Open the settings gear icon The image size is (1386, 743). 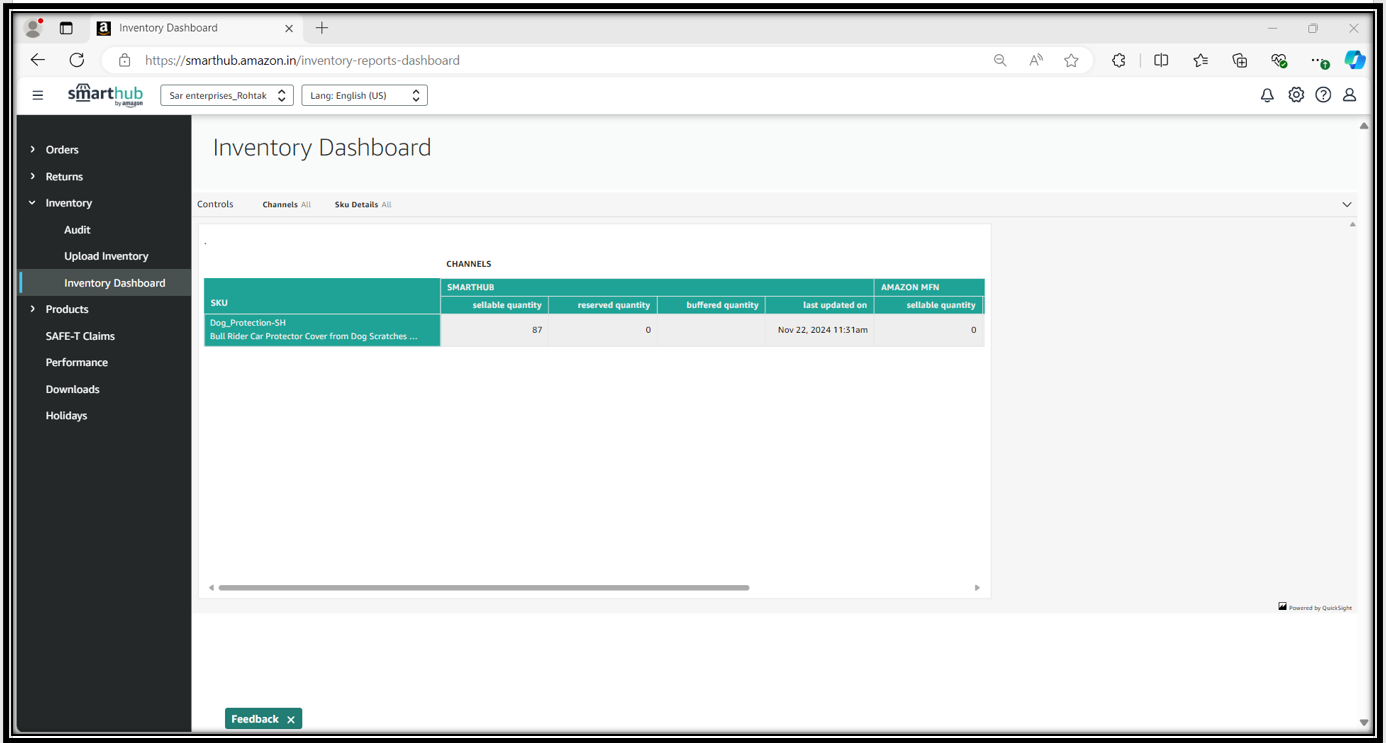pos(1296,95)
